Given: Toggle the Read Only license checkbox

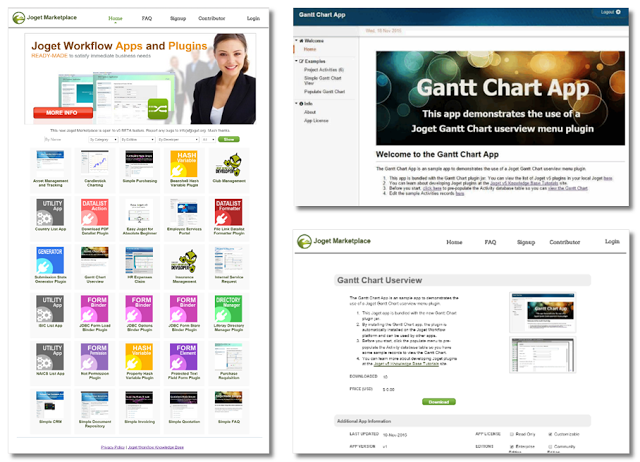Looking at the screenshot, I should [511, 434].
